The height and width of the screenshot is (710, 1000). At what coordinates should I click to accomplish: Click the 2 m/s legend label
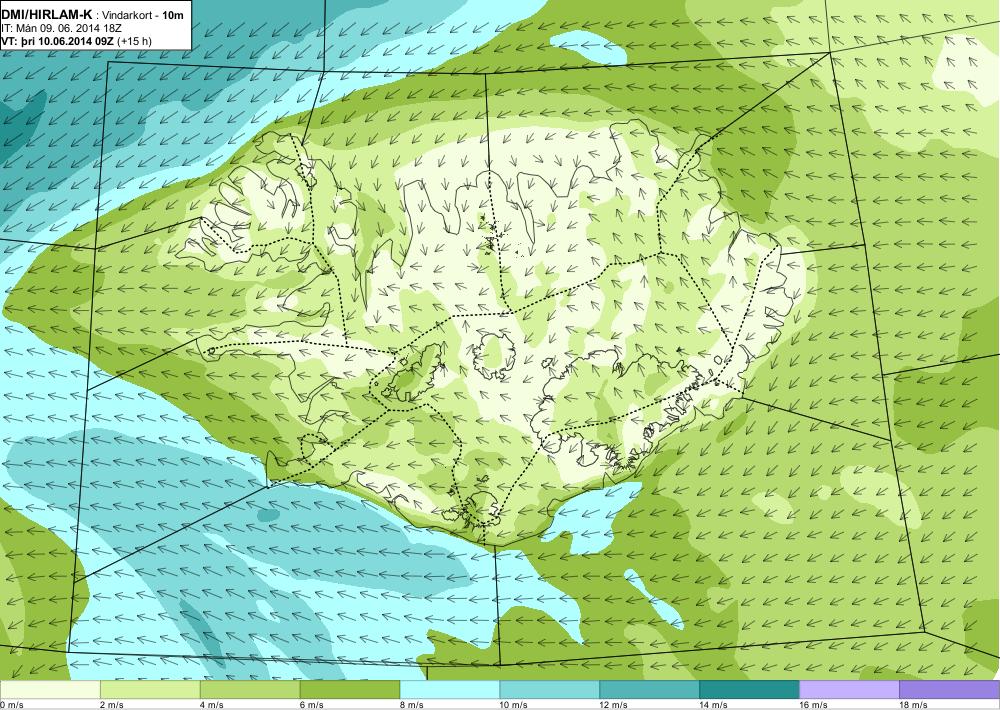[x=112, y=705]
